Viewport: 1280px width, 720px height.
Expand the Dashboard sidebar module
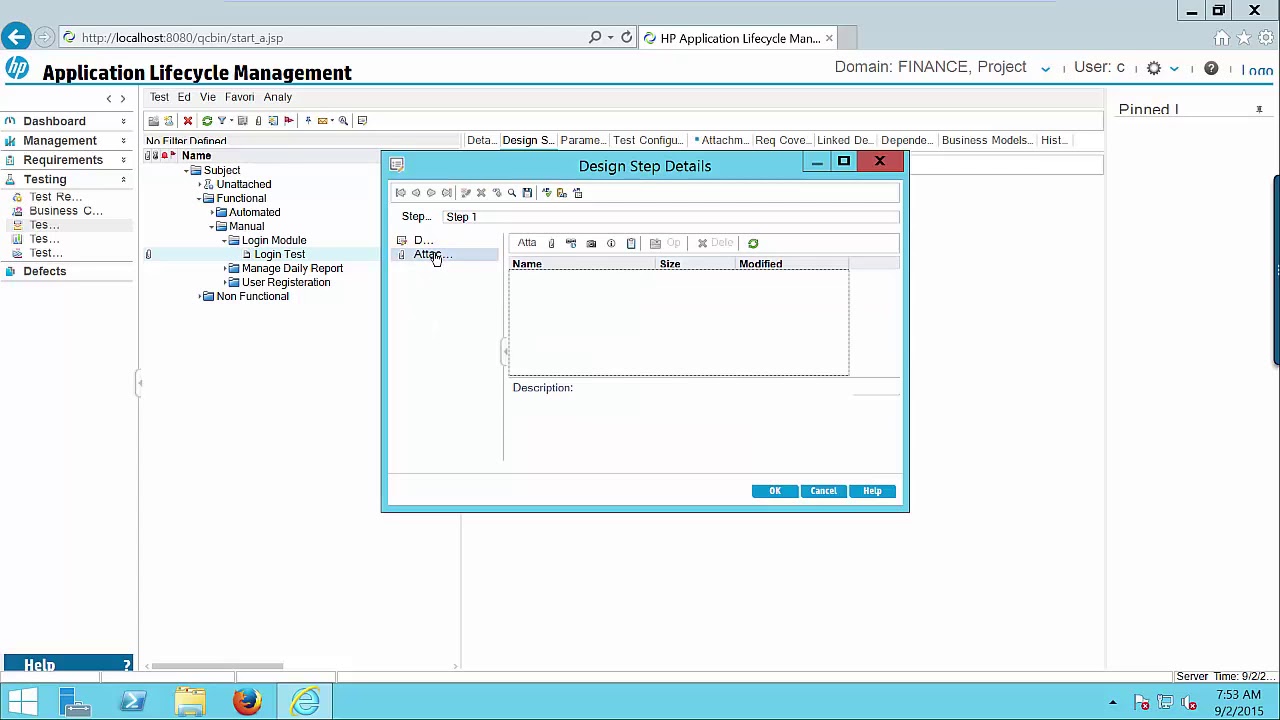point(123,122)
